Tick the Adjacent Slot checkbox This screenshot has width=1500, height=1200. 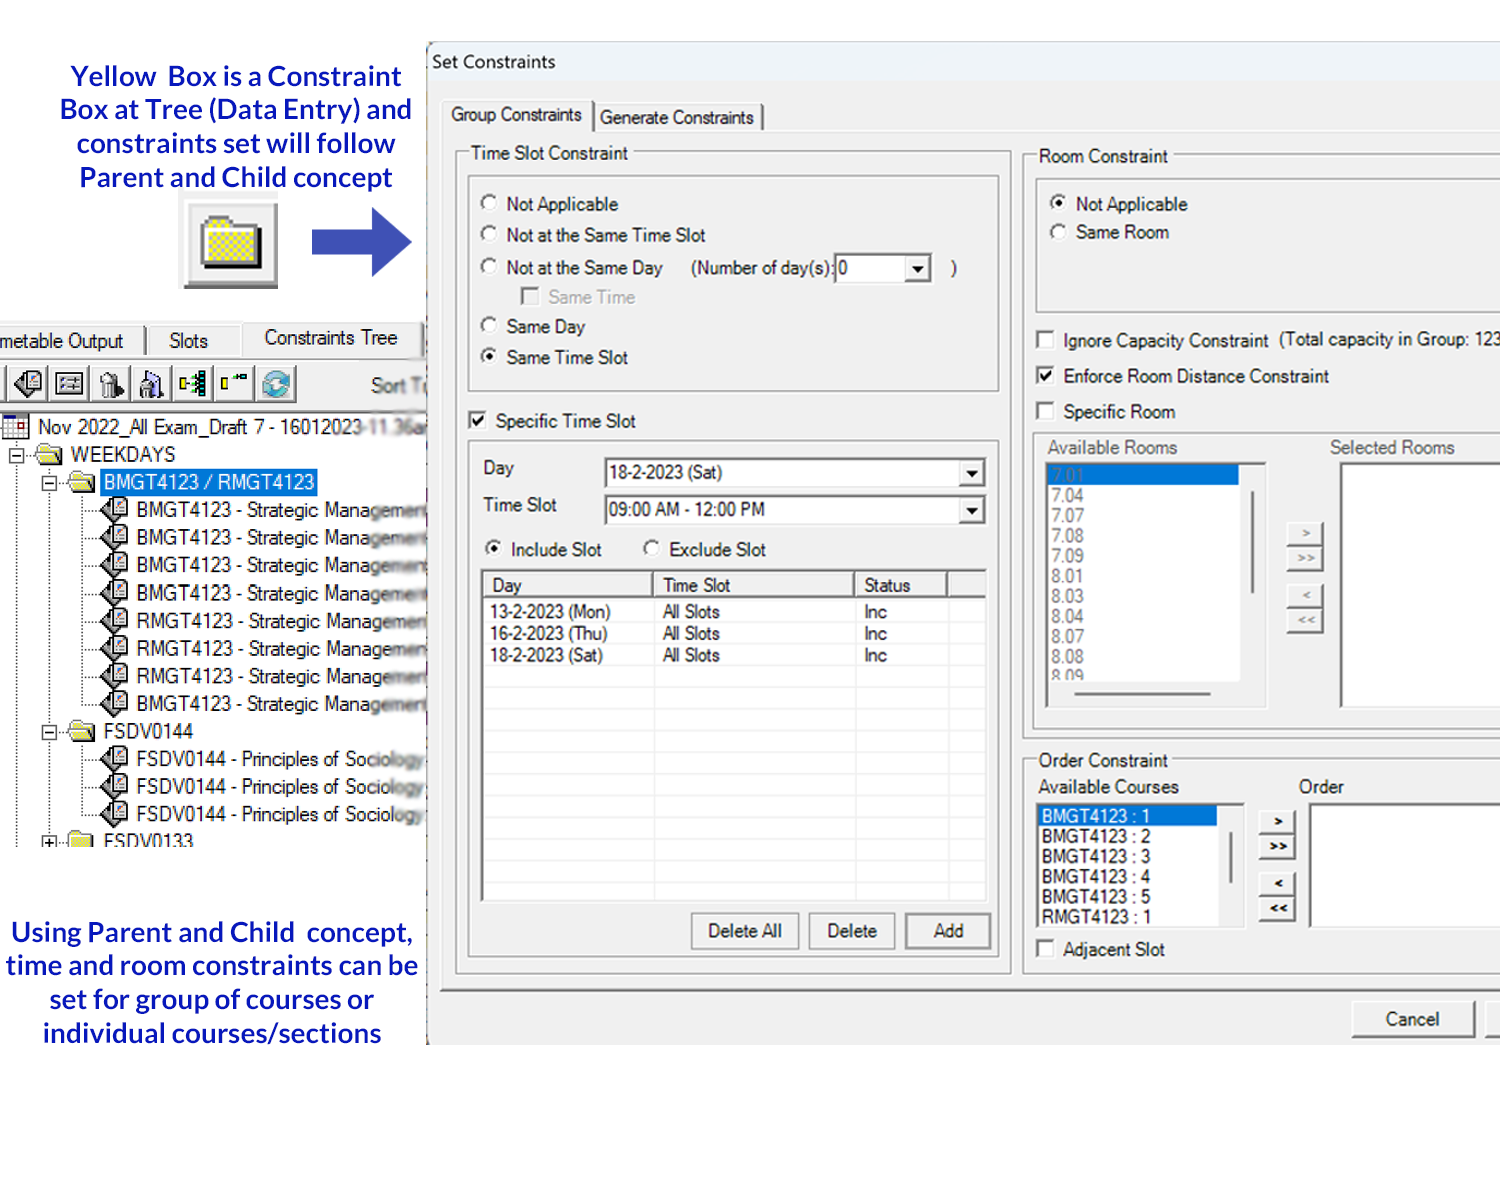1046,949
